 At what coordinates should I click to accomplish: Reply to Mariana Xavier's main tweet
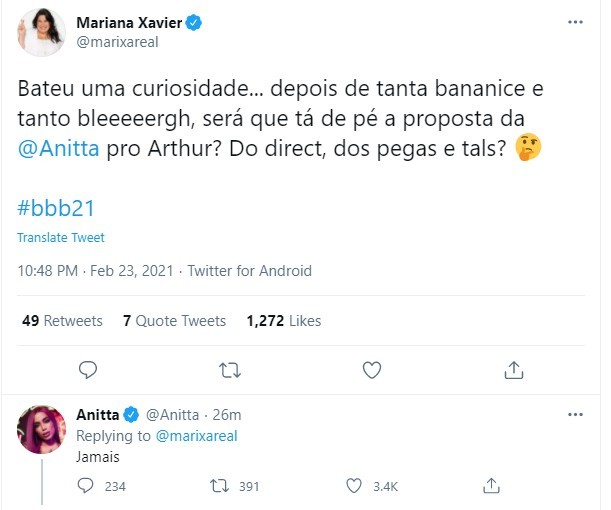(x=88, y=370)
